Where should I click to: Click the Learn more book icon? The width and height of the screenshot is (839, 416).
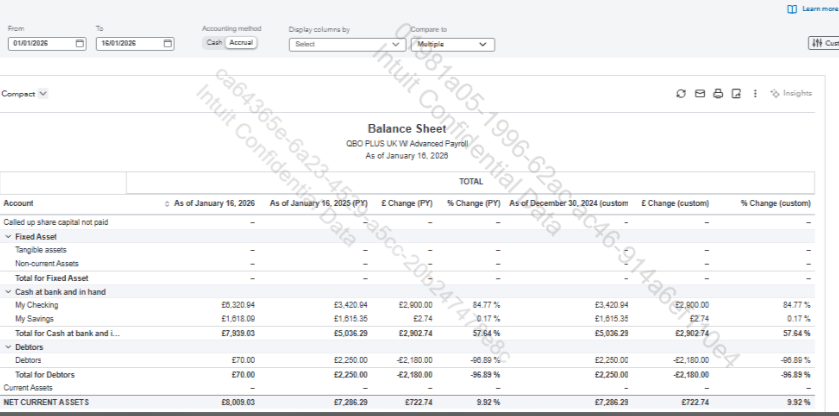pyautogui.click(x=792, y=9)
